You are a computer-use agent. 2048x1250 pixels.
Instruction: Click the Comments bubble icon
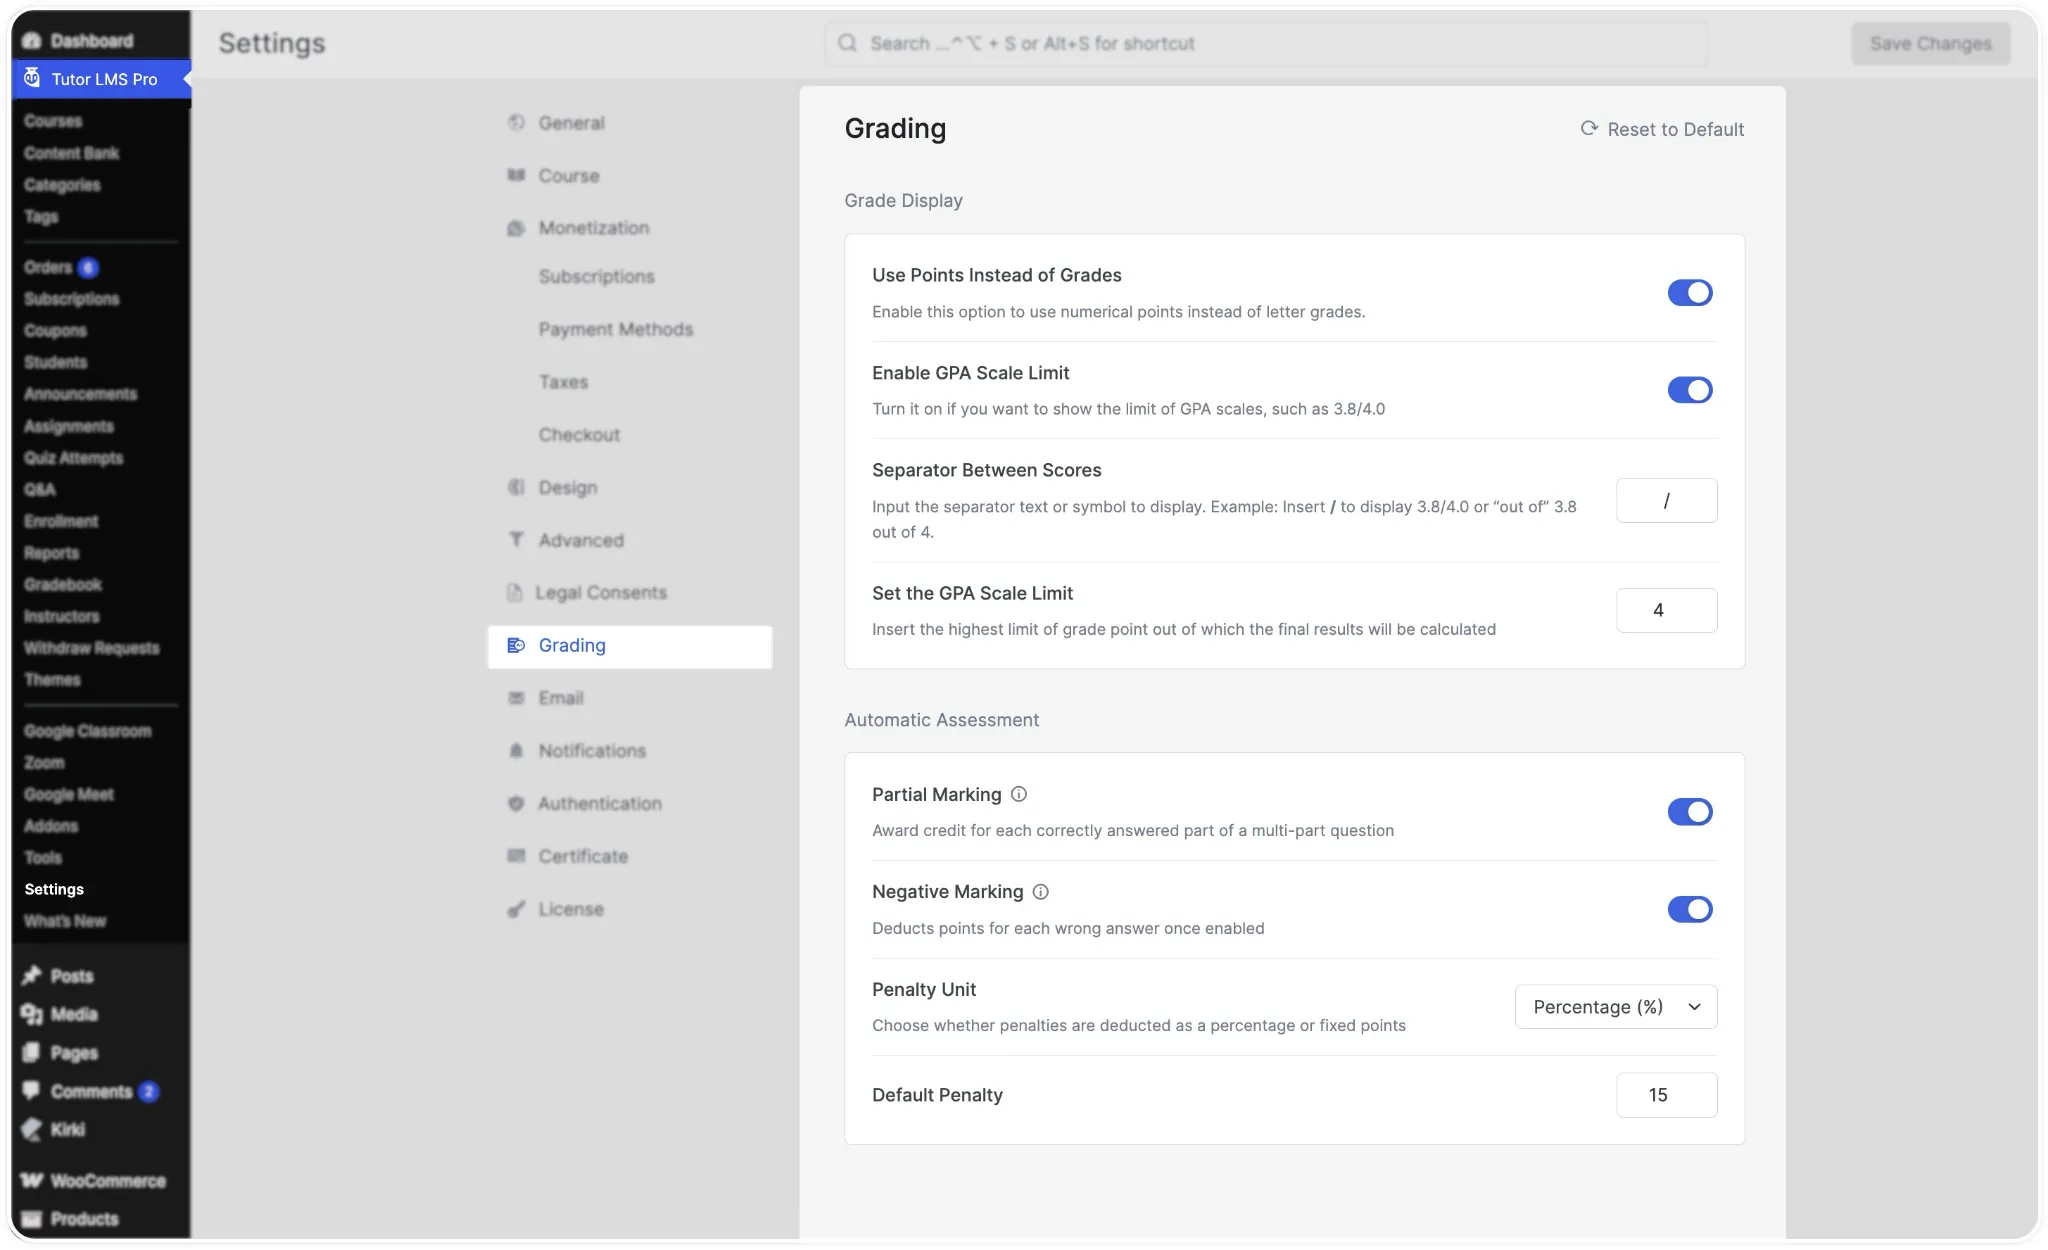tap(32, 1090)
